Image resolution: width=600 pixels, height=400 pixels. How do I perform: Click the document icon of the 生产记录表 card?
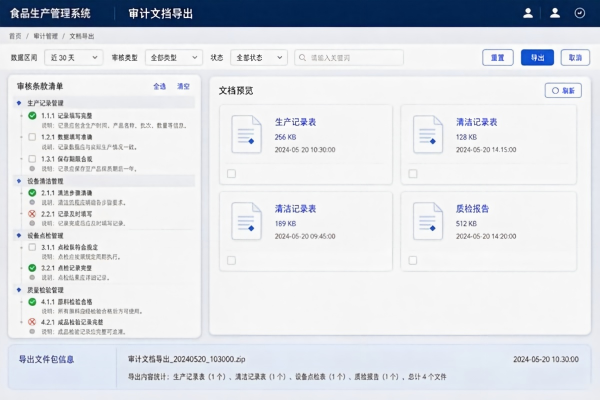point(246,134)
